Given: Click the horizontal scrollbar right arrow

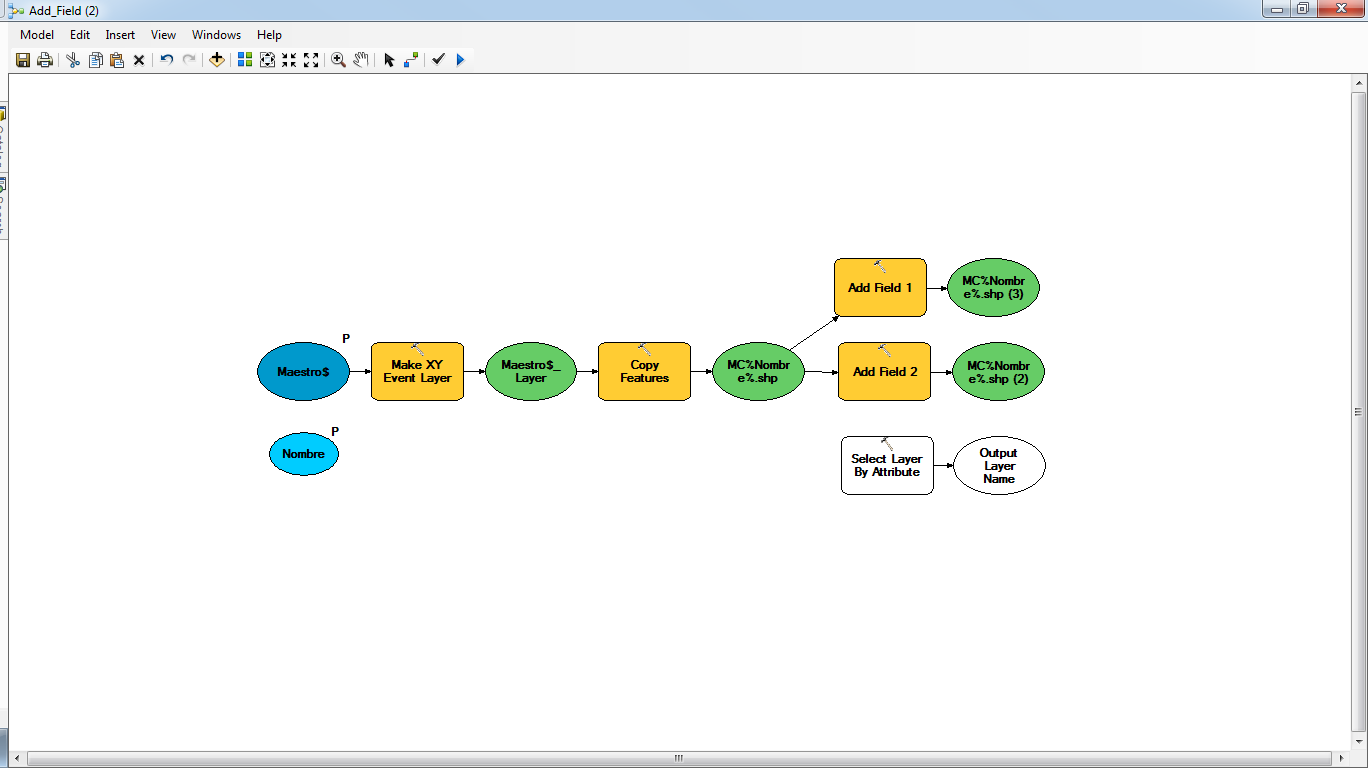Looking at the screenshot, I should click(x=1342, y=758).
